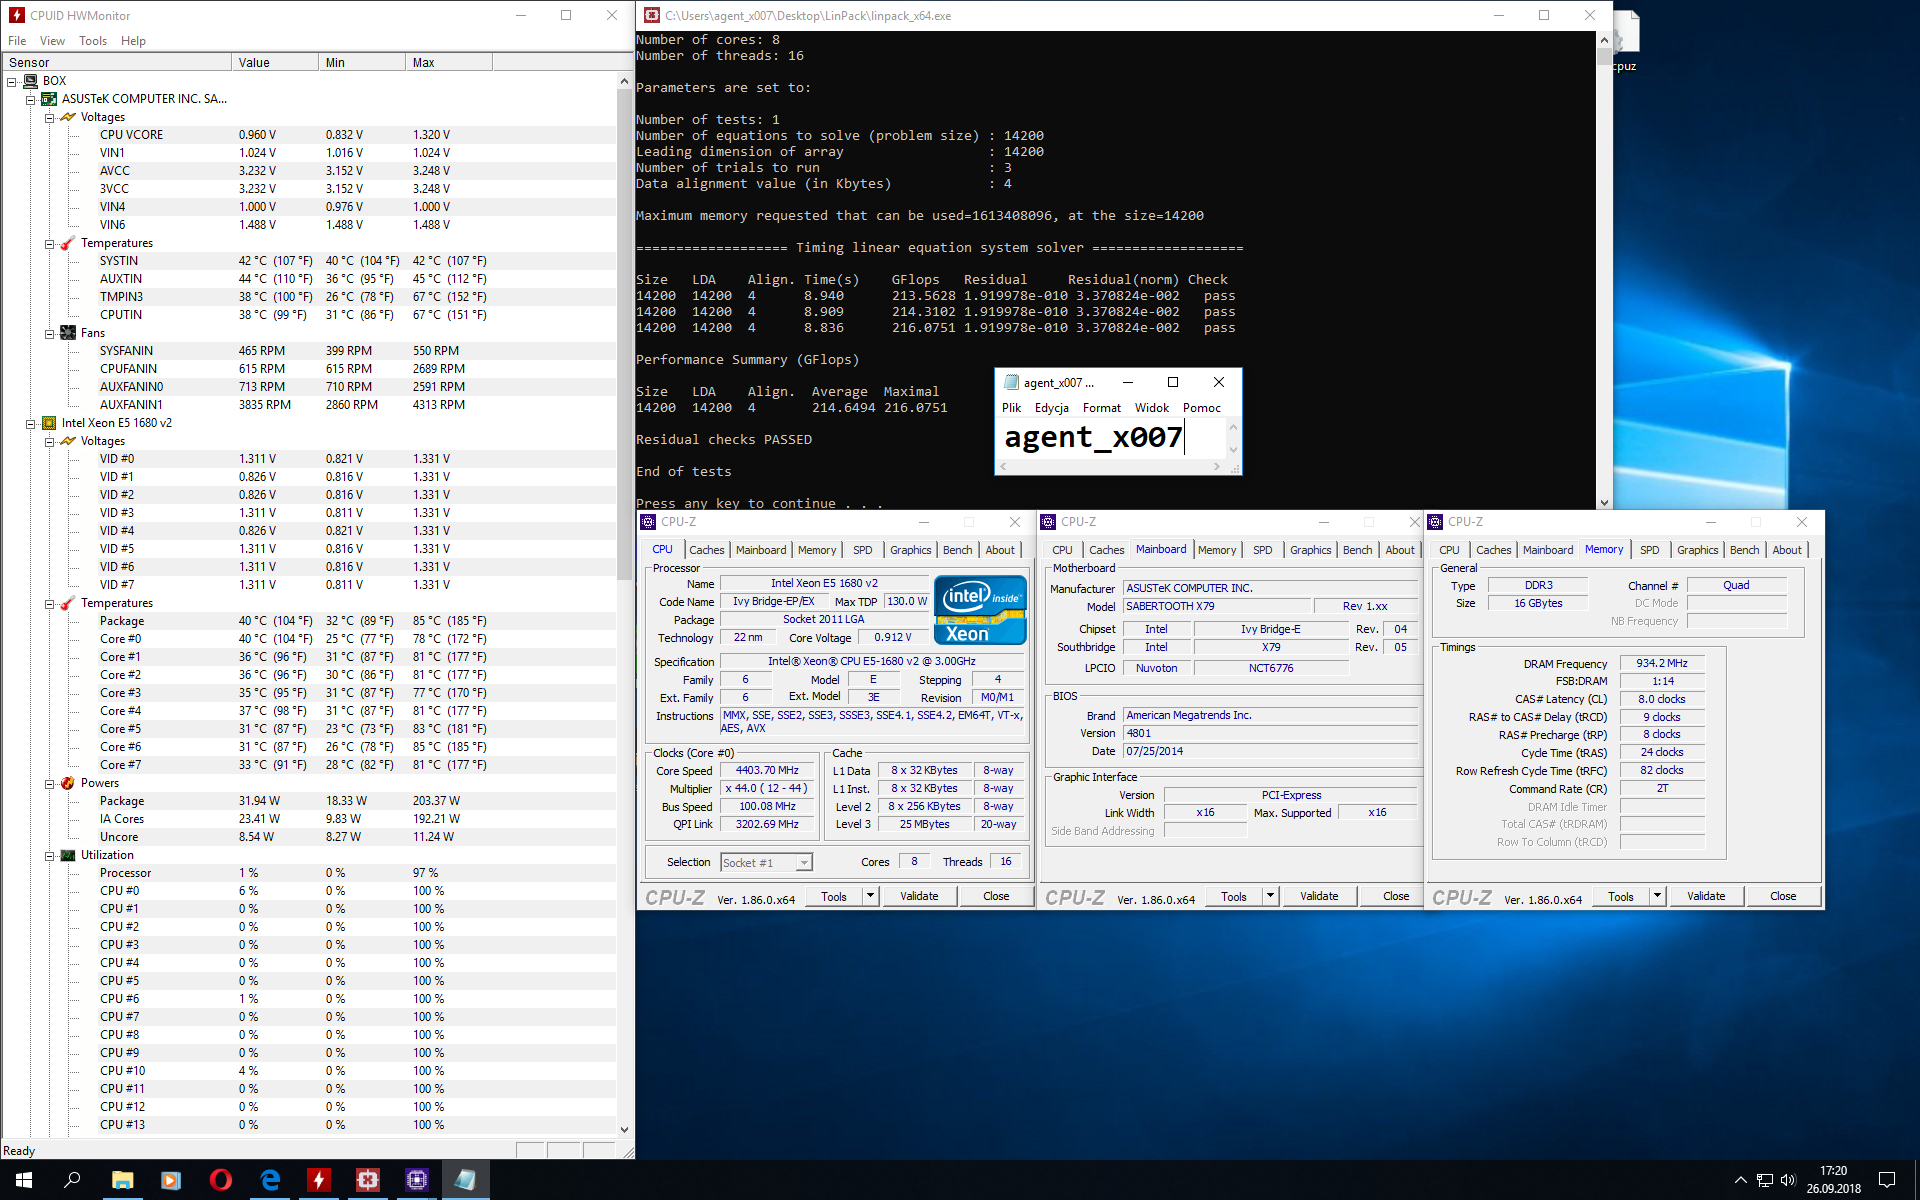Open Microsoft Edge from the taskbar

pos(270,1180)
